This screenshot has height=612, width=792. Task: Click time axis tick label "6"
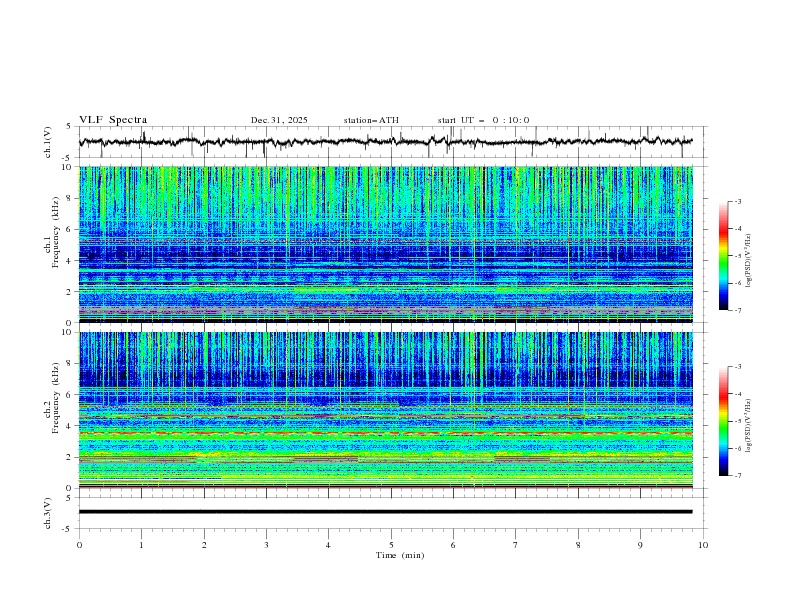(x=453, y=545)
